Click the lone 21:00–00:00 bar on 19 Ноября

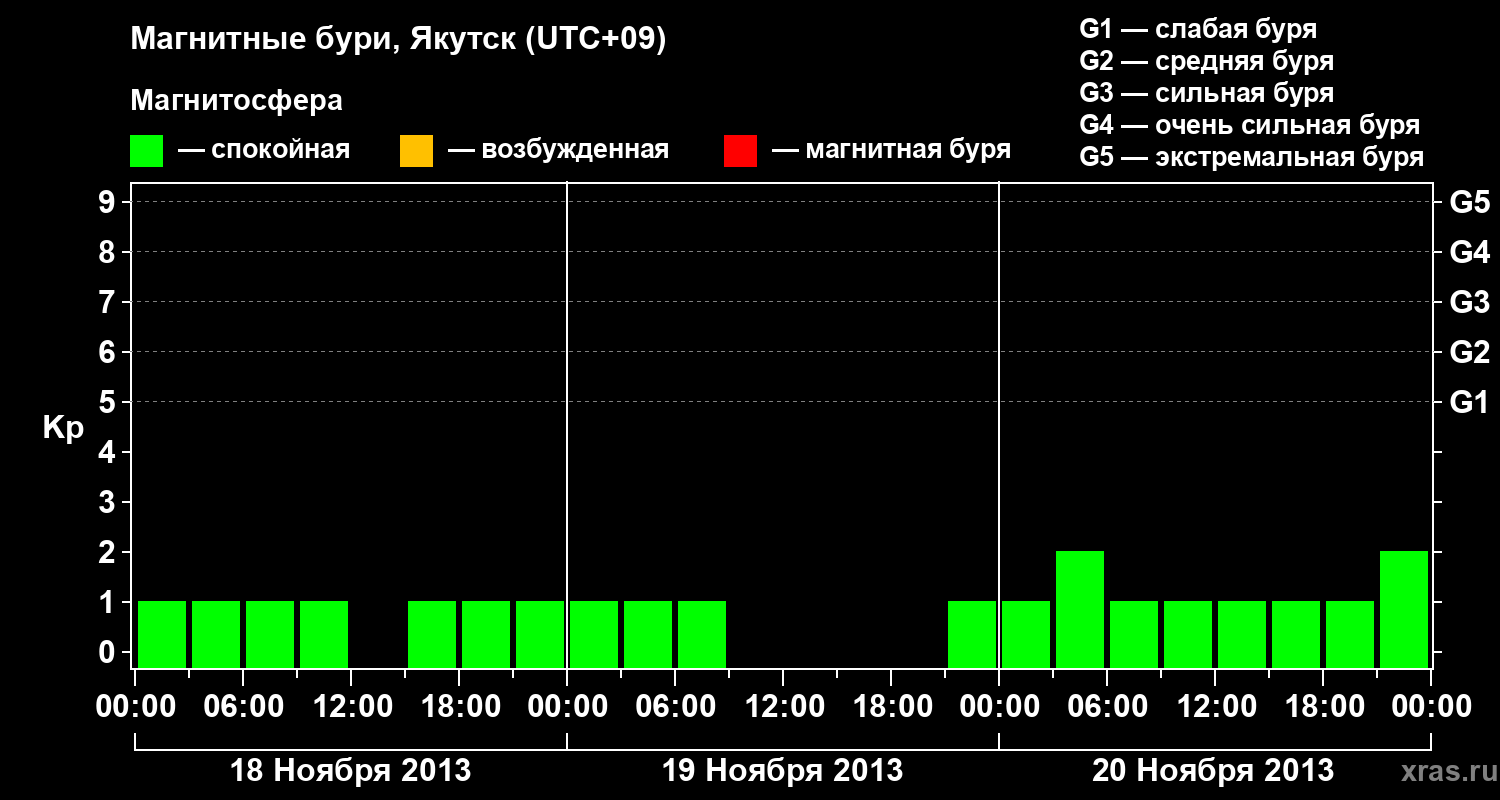(x=972, y=634)
